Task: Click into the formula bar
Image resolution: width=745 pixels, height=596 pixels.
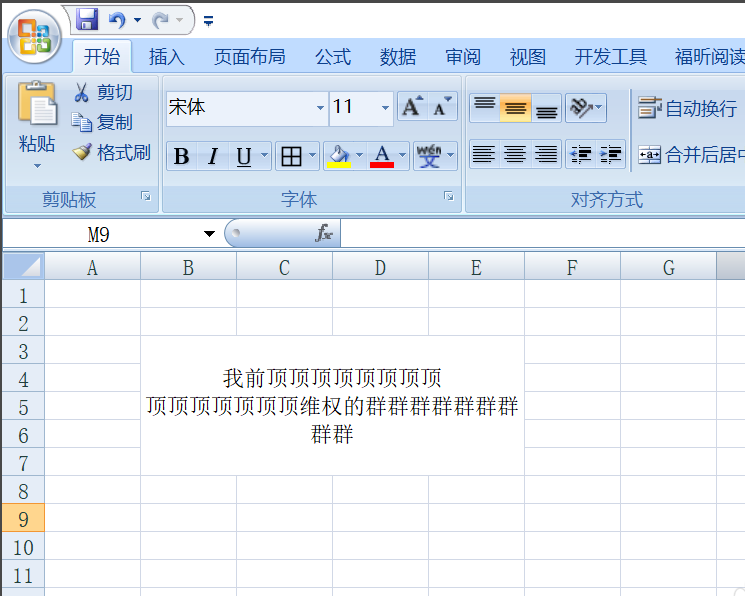Action: (x=543, y=234)
